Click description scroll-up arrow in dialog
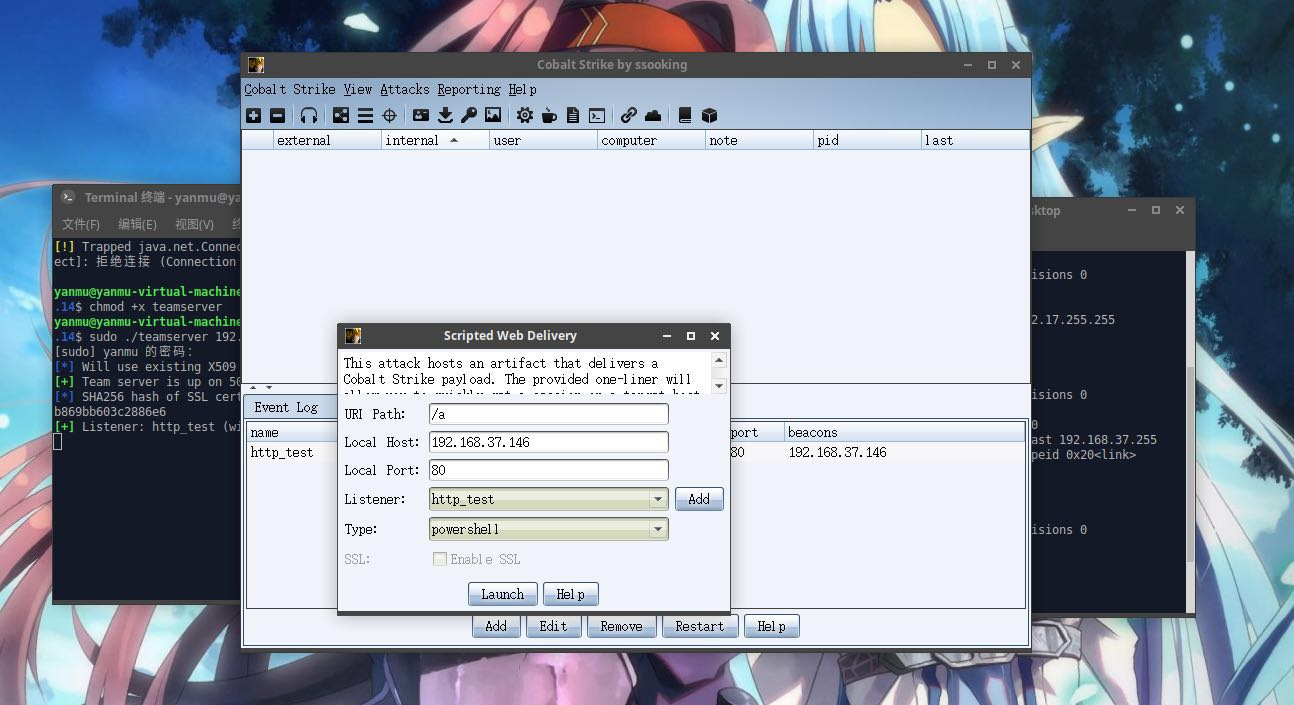 pyautogui.click(x=719, y=359)
